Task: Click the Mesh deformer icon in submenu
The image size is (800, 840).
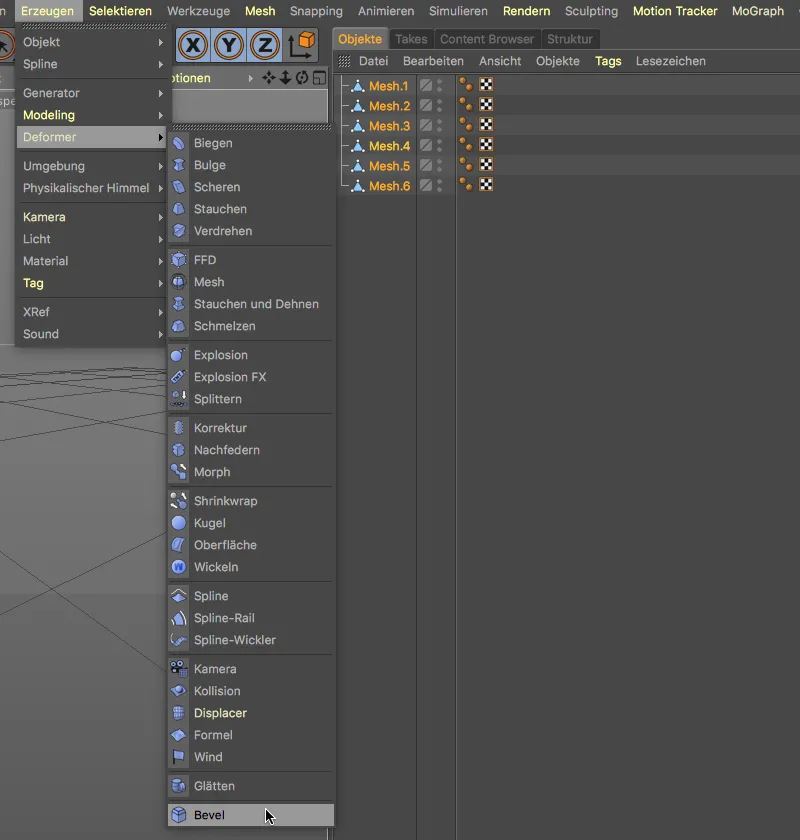Action: (178, 282)
